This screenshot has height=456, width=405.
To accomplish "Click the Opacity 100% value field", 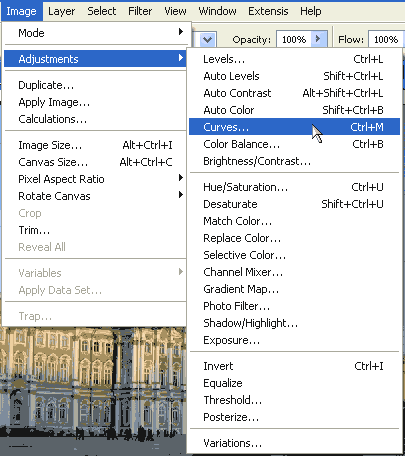I will [294, 40].
